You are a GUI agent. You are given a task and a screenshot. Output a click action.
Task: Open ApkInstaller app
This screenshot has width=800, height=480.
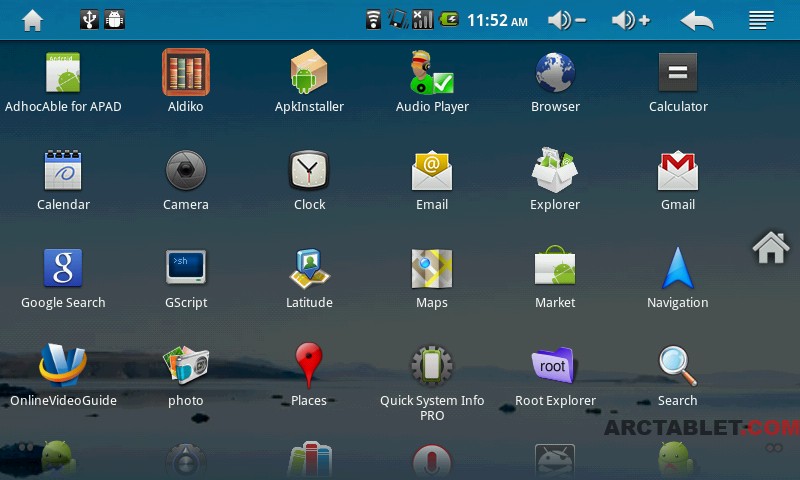[309, 72]
